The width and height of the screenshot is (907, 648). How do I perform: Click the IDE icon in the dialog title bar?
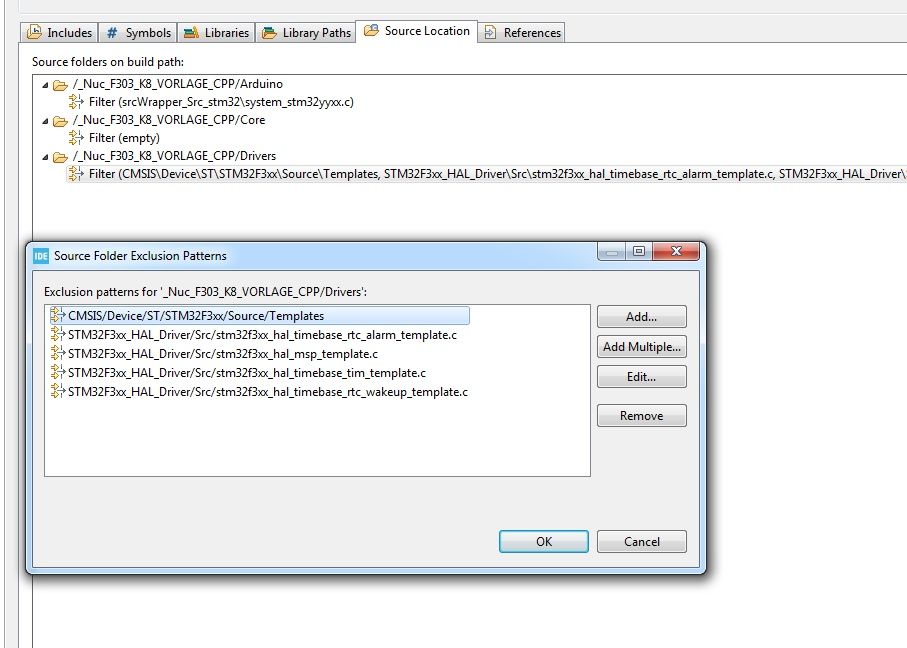(38, 255)
